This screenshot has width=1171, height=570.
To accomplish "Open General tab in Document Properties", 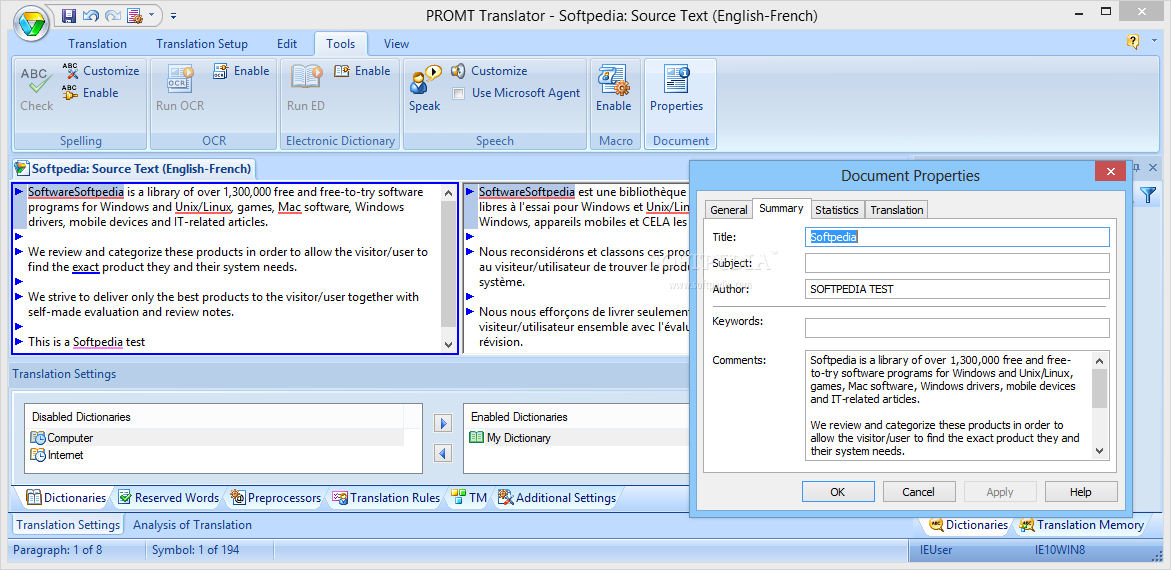I will tap(728, 210).
